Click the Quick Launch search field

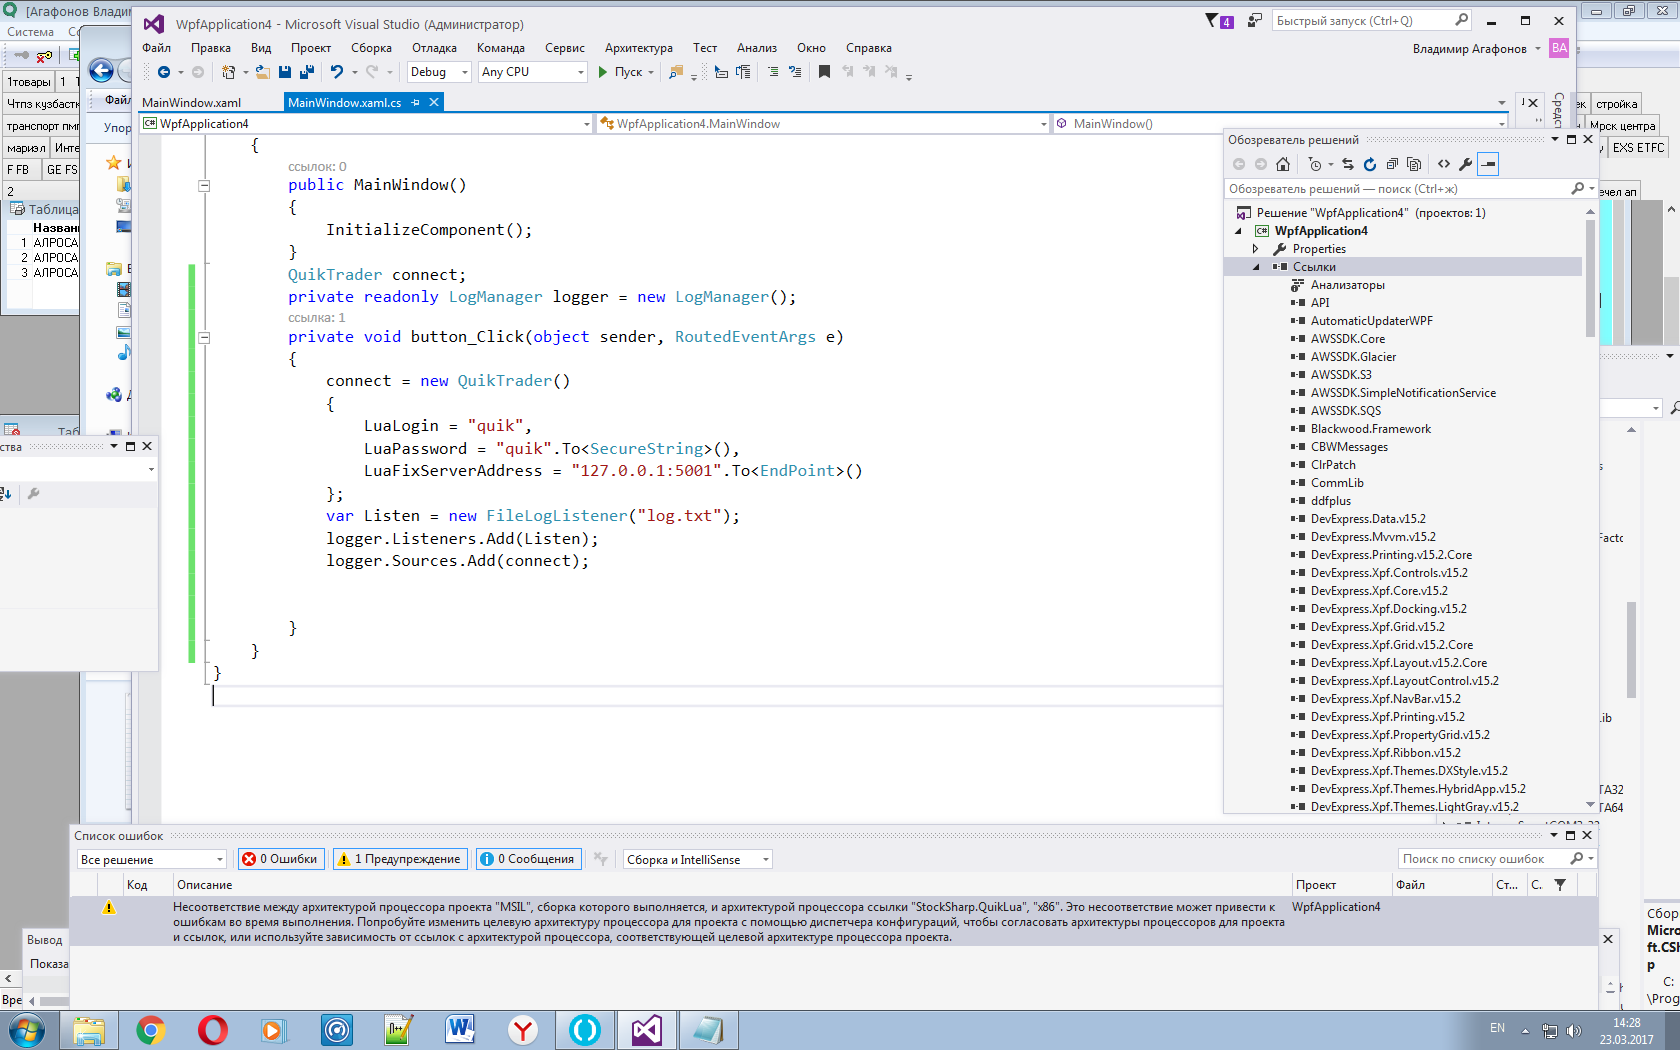1360,21
